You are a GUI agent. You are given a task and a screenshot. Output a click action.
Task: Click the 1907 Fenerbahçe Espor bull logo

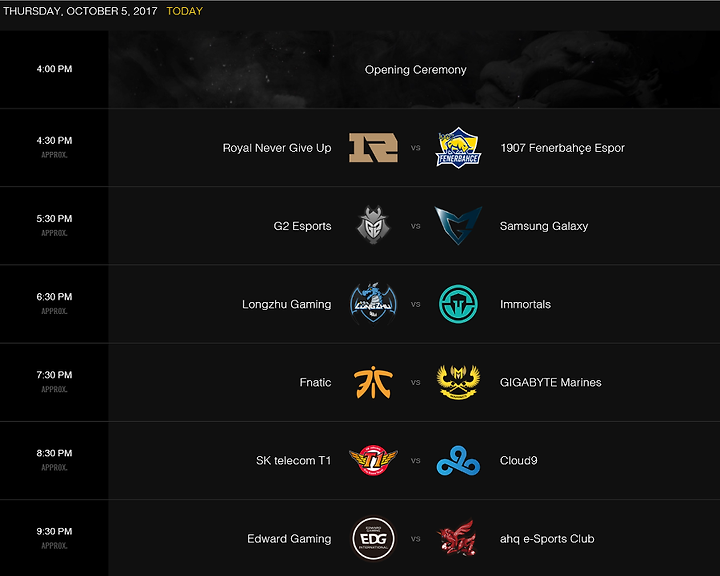click(458, 147)
